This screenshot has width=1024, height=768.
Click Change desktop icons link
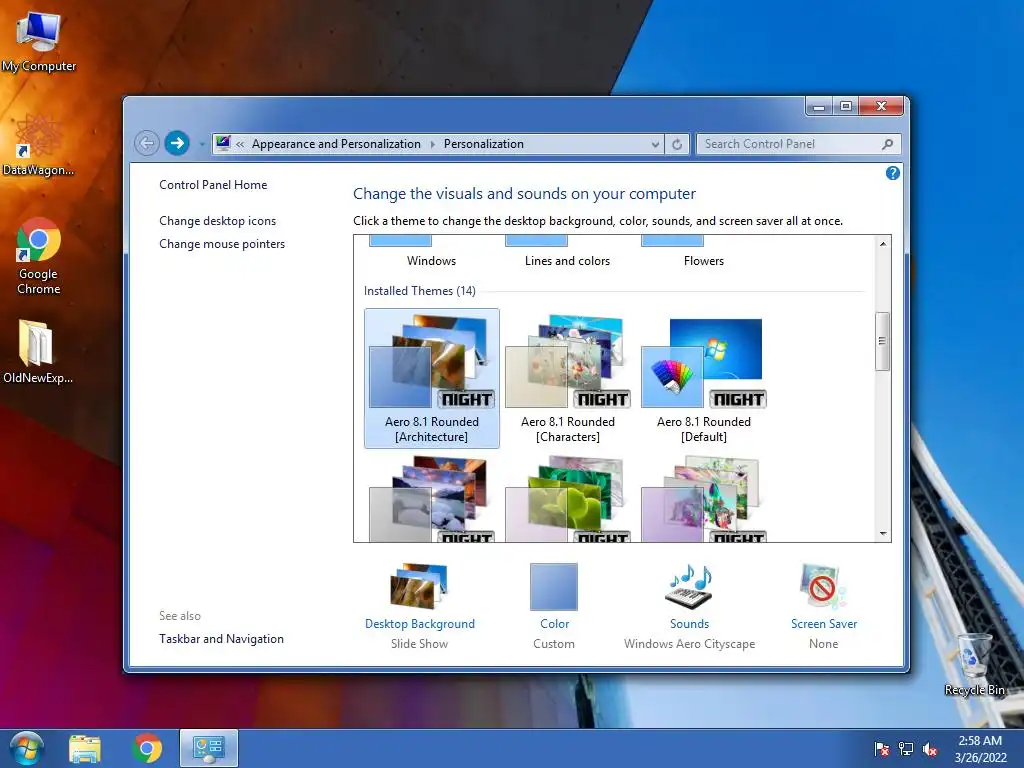tap(217, 221)
